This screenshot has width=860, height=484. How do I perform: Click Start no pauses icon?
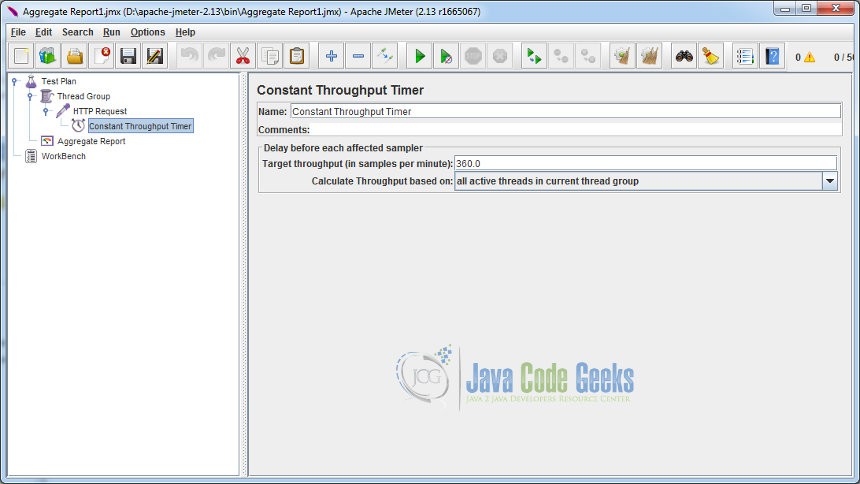[x=446, y=56]
